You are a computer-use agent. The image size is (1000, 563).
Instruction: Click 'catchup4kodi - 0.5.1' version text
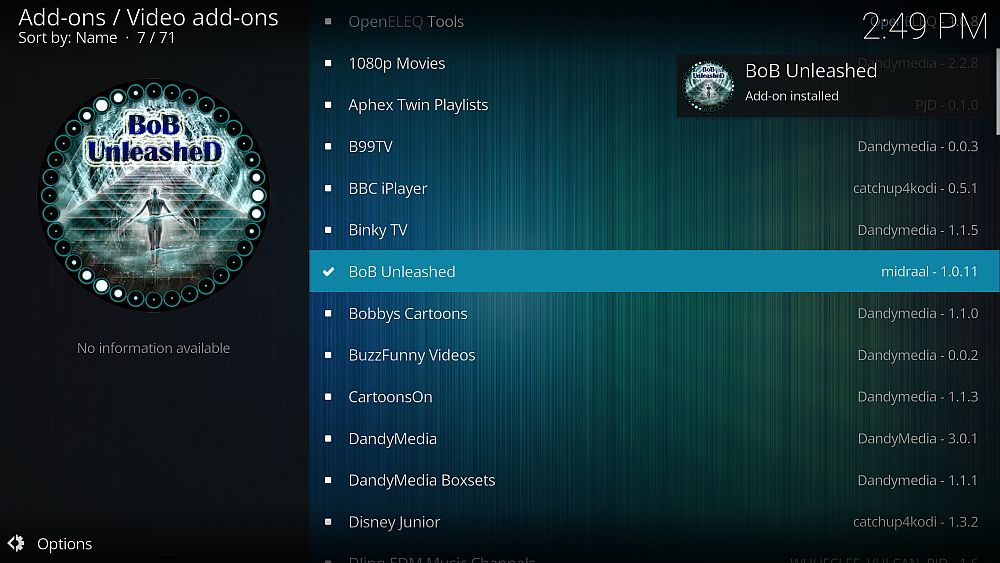[915, 188]
